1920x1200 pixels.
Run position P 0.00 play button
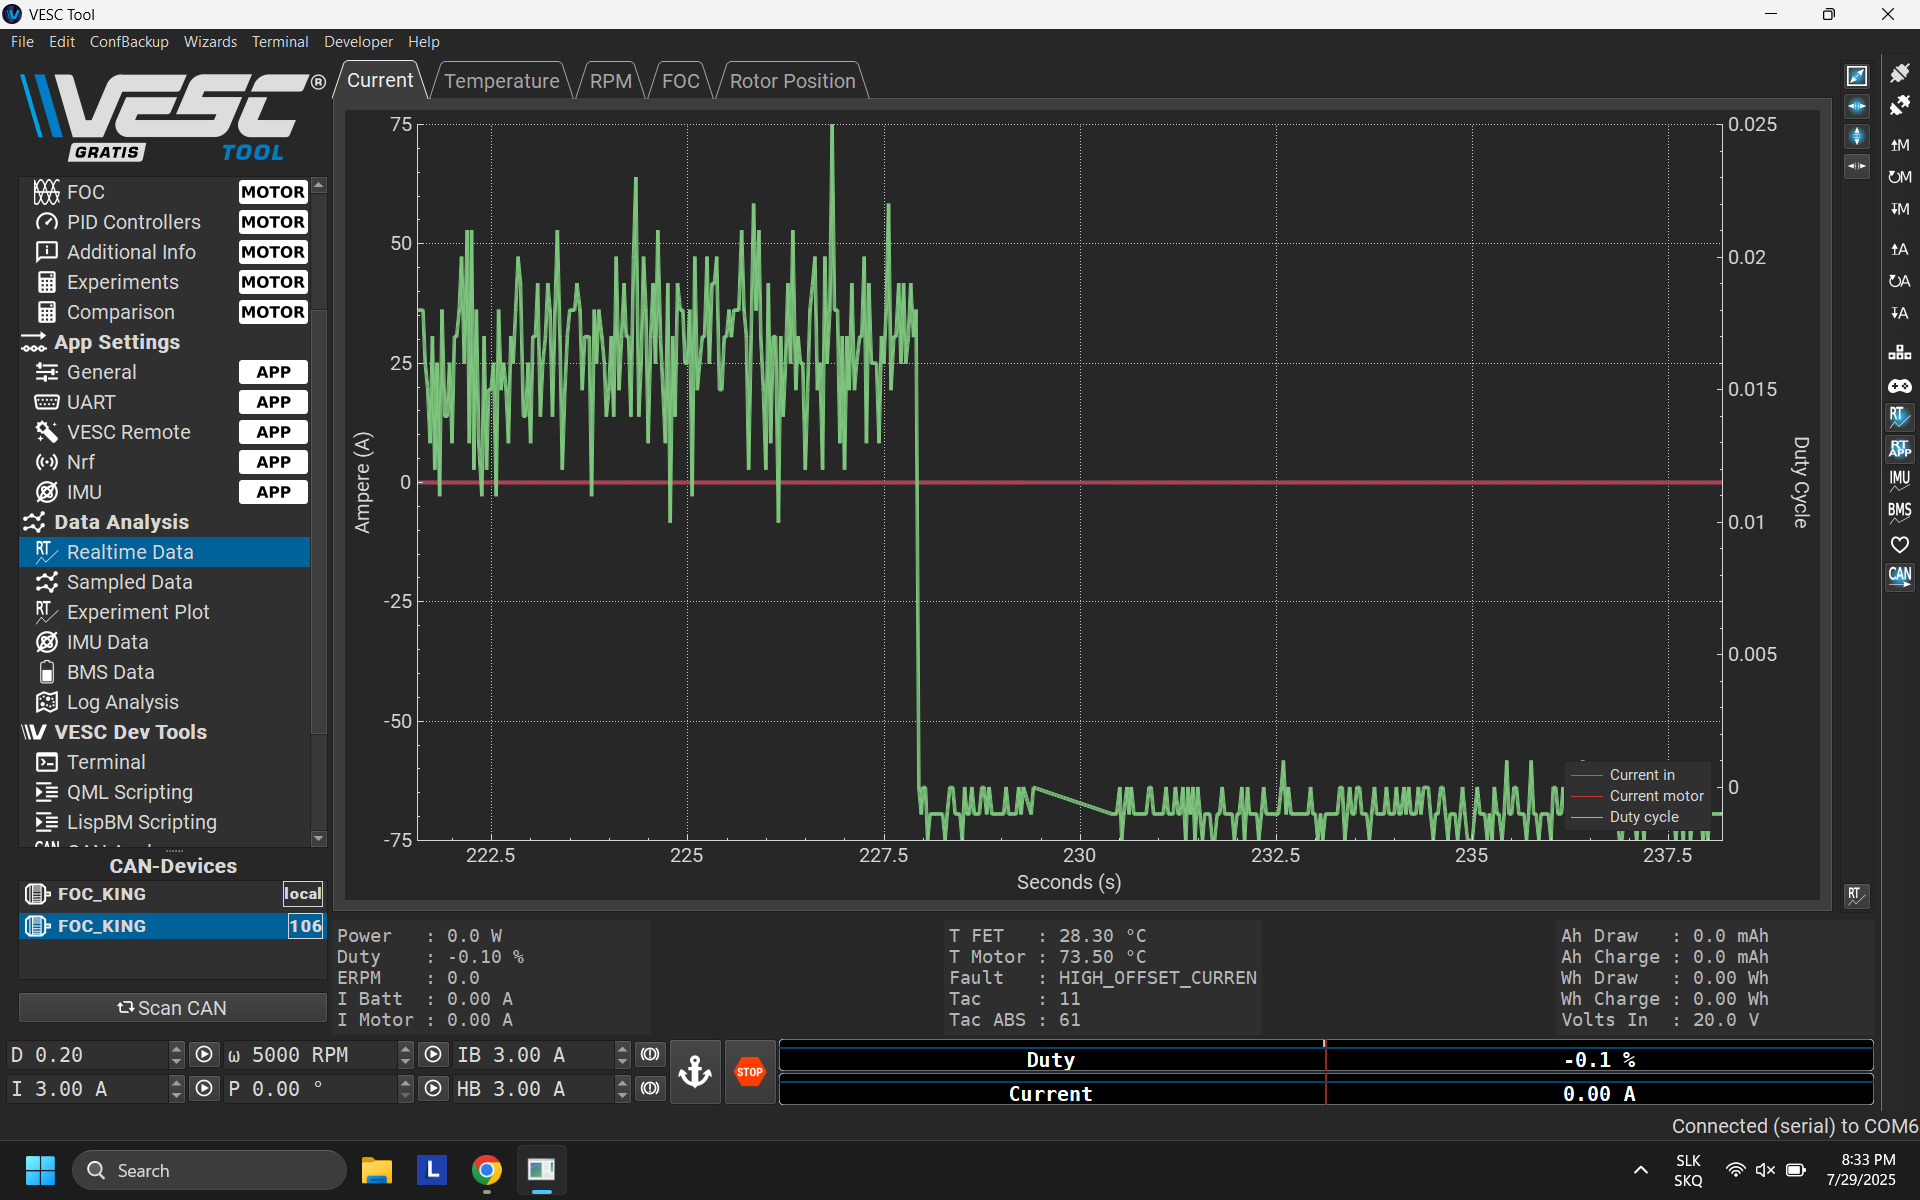click(x=433, y=1089)
